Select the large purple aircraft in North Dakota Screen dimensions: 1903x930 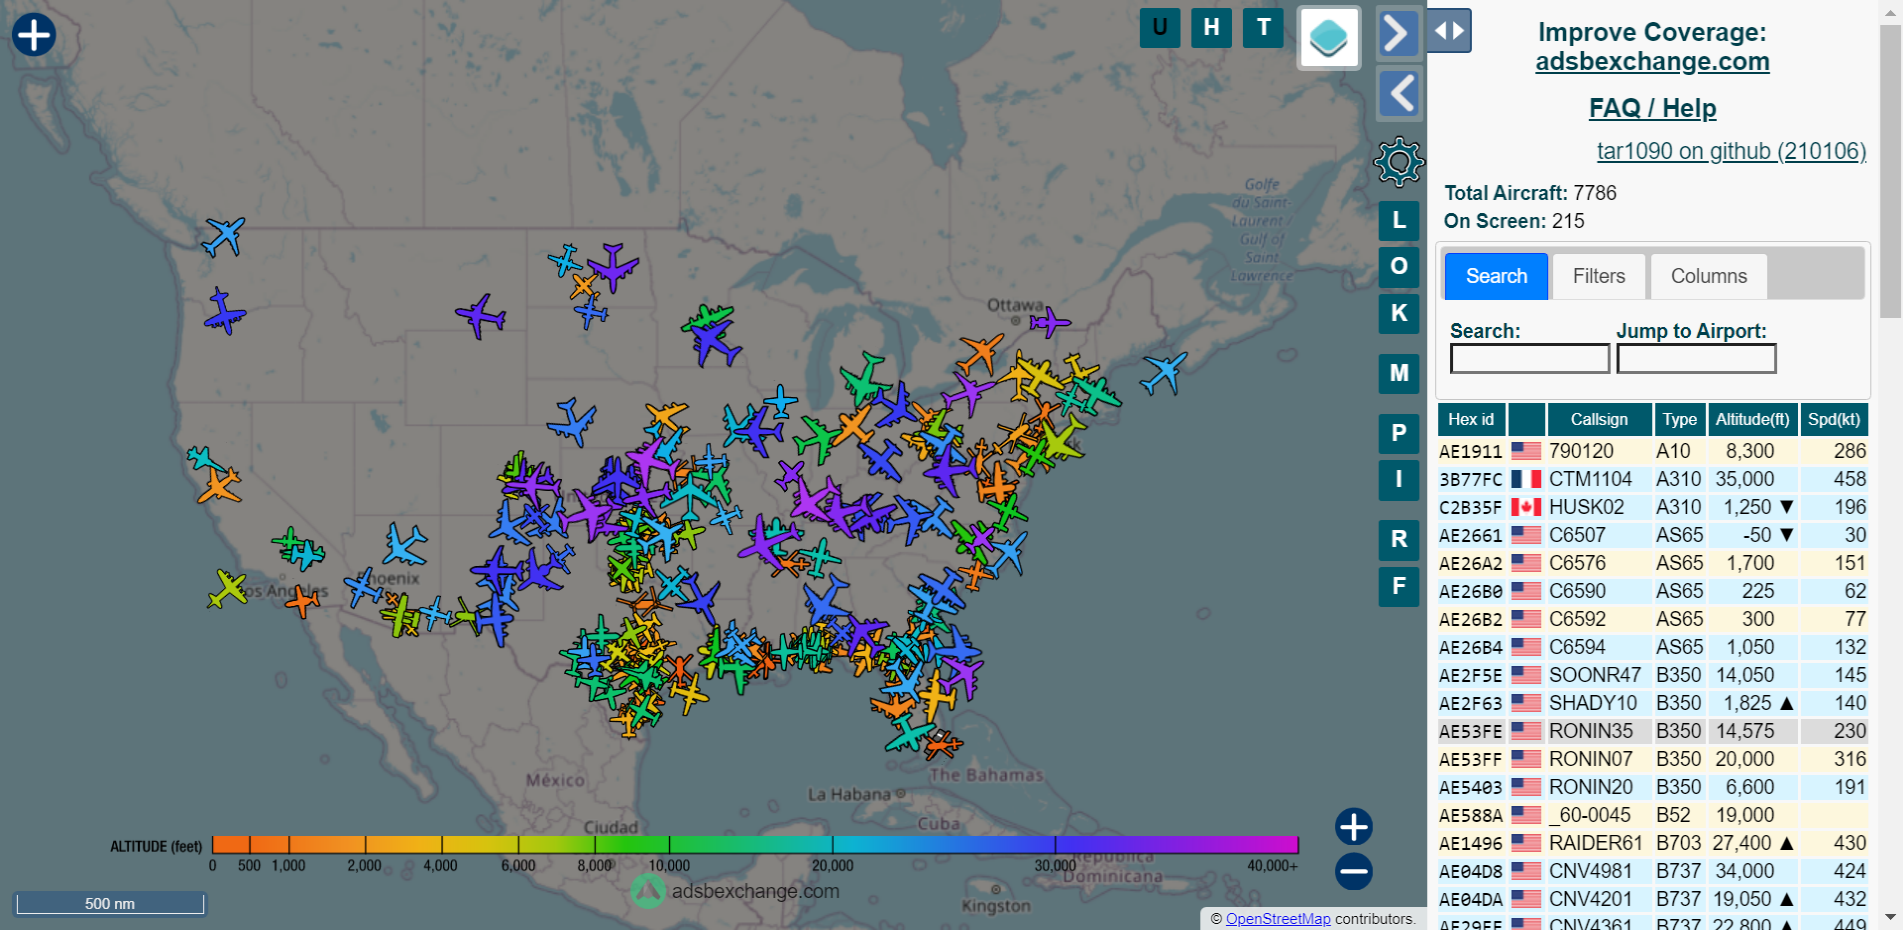(612, 267)
